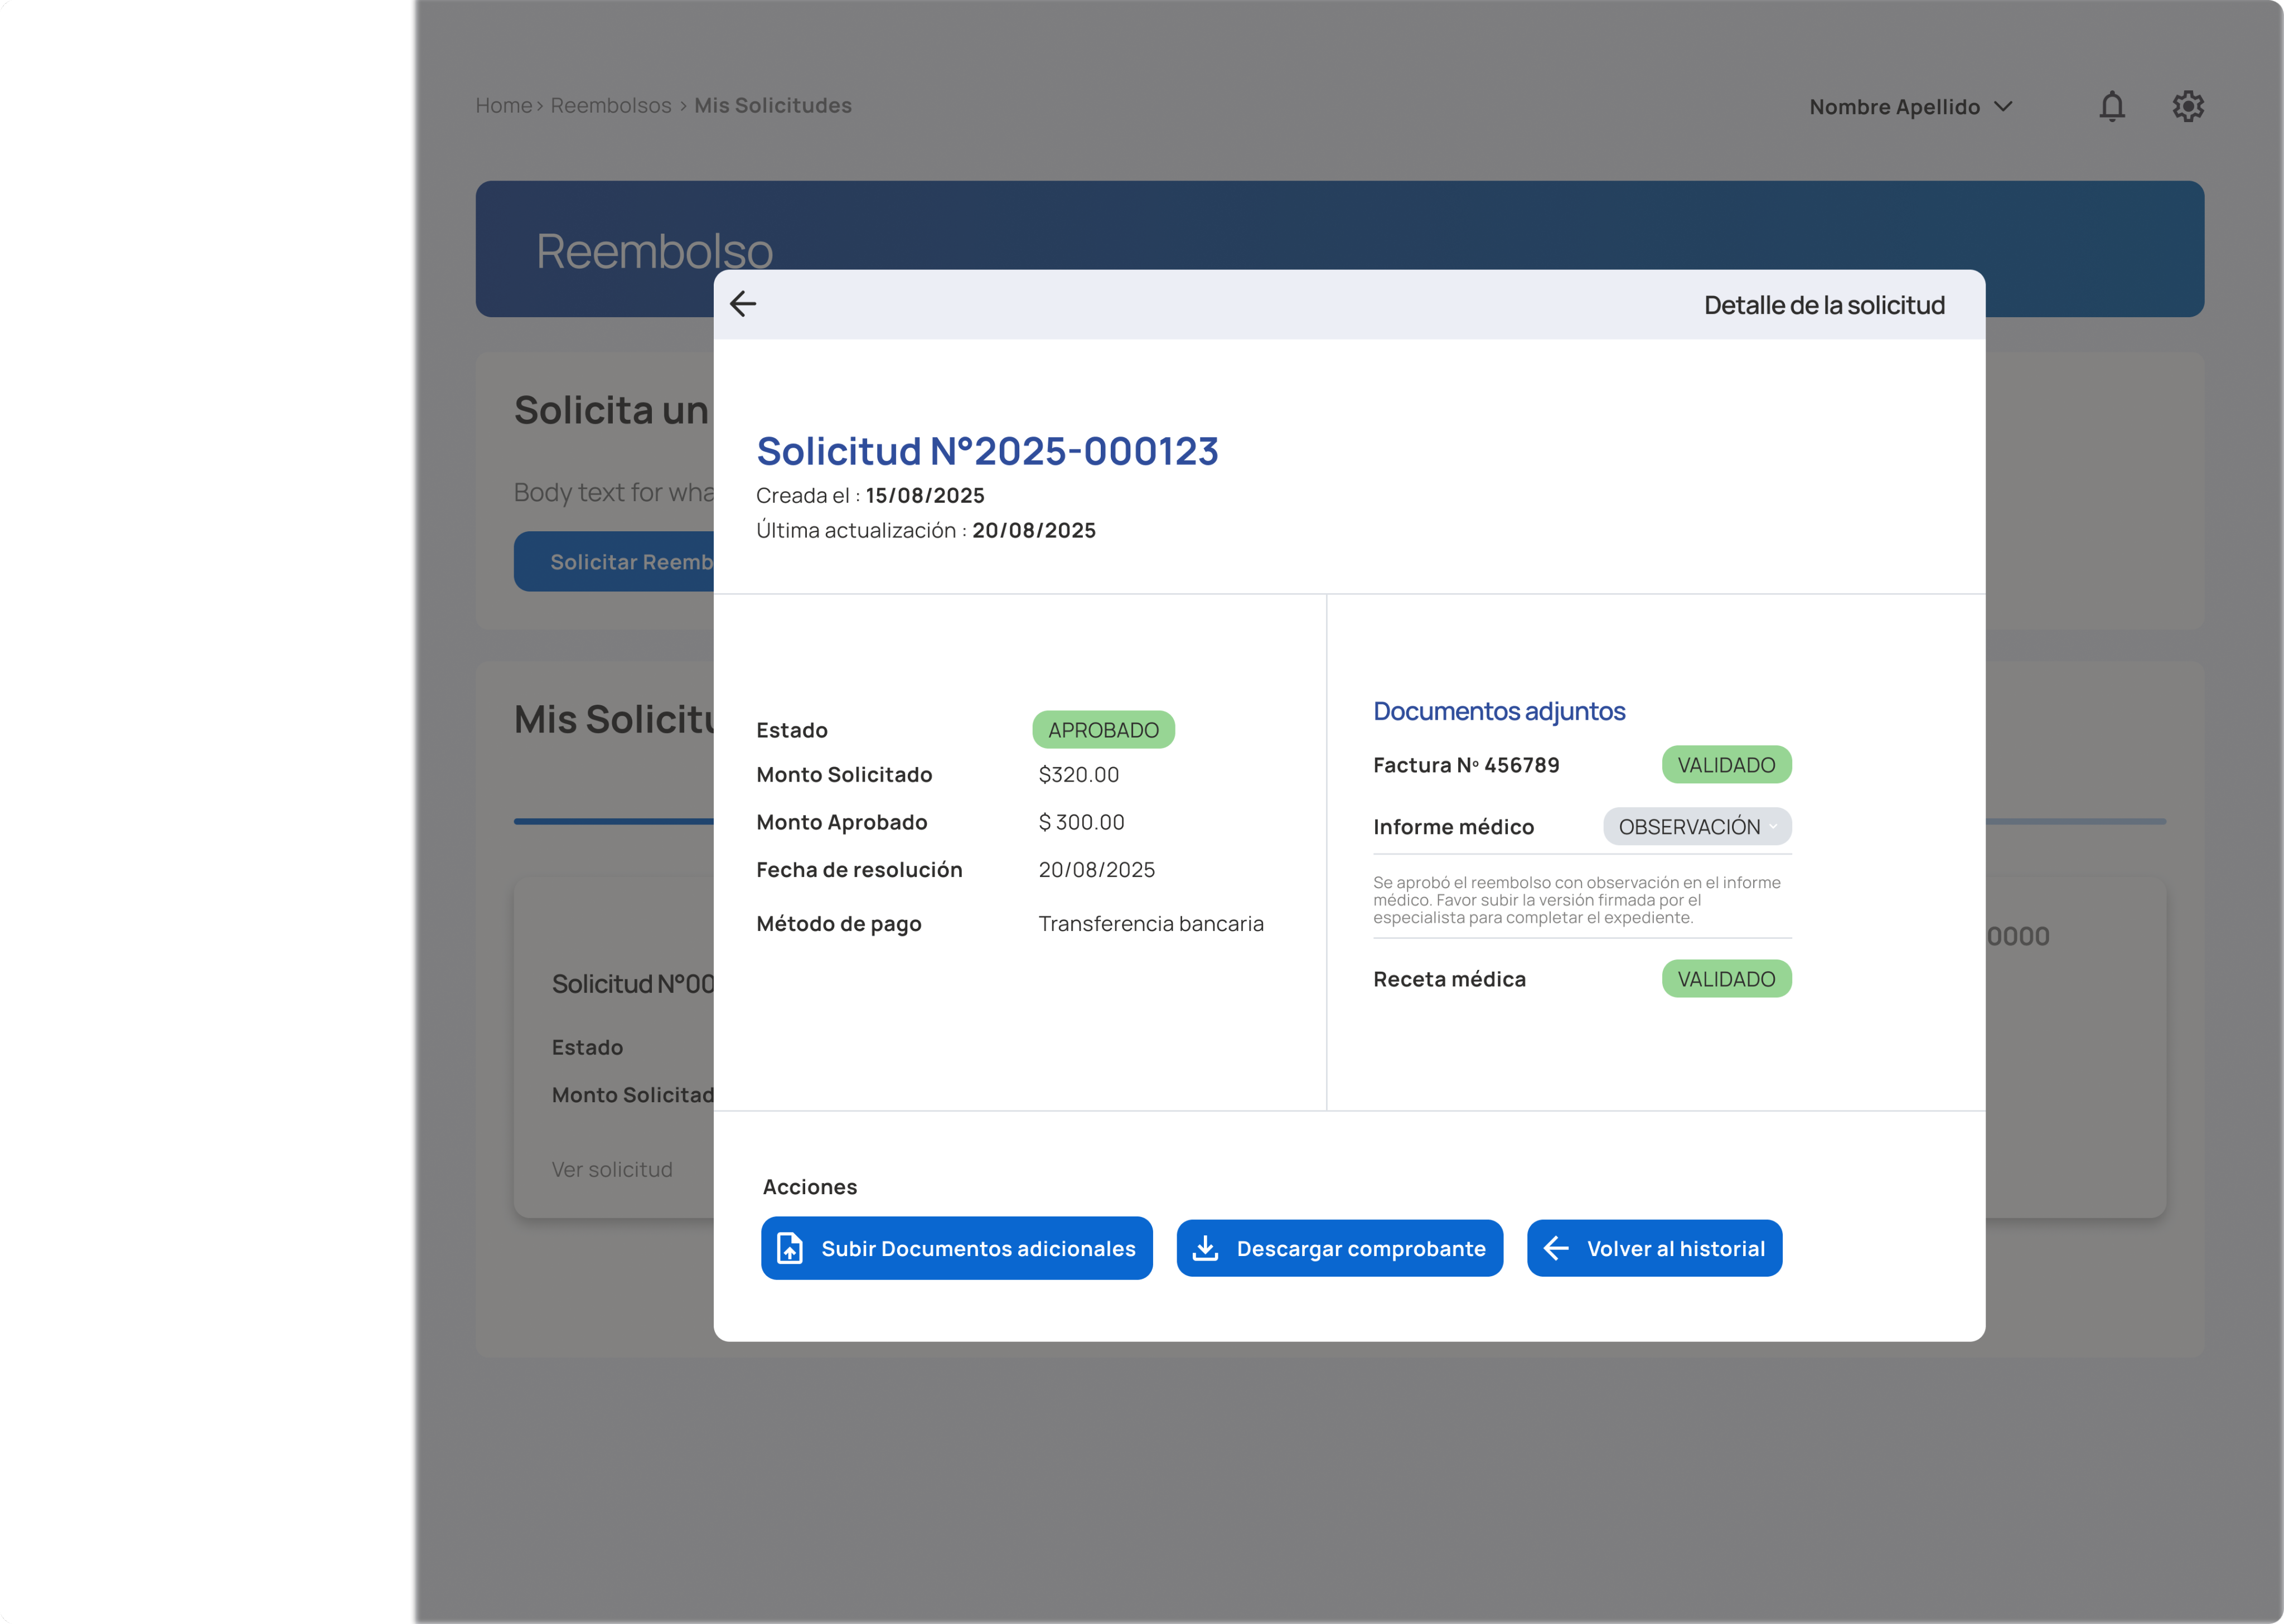The width and height of the screenshot is (2284, 1624).
Task: Click upload document icon on Subir button
Action: 790,1248
